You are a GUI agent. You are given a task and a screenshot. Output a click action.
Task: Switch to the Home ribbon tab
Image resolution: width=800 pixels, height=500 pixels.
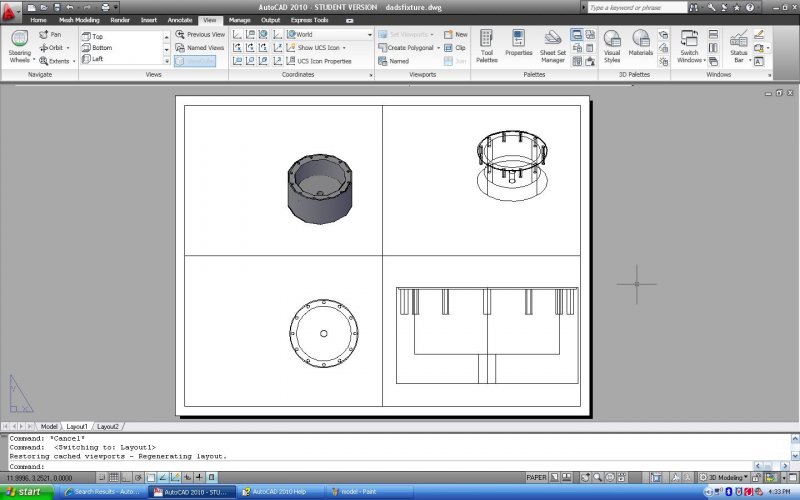point(38,19)
